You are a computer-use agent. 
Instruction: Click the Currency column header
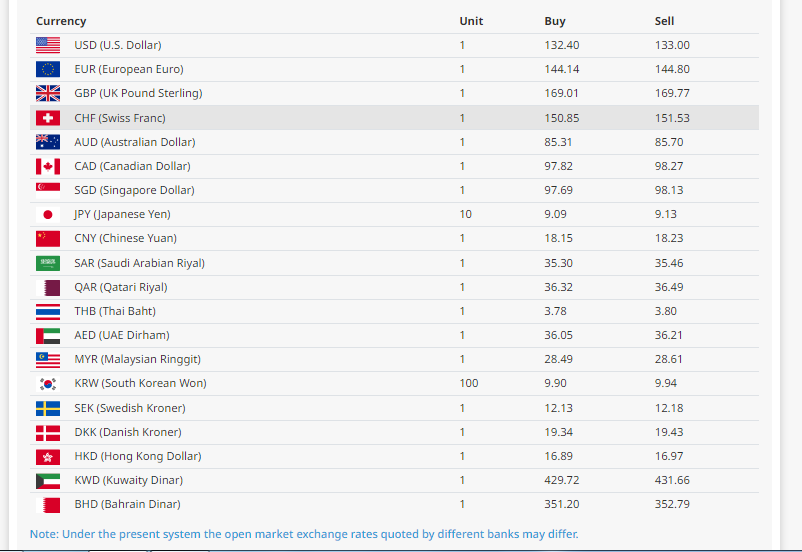61,21
